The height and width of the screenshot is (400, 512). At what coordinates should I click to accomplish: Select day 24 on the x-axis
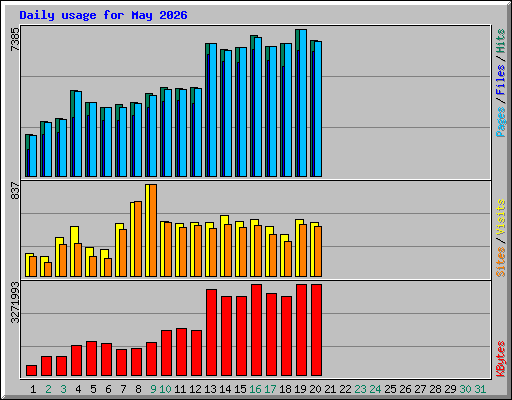coord(375,389)
